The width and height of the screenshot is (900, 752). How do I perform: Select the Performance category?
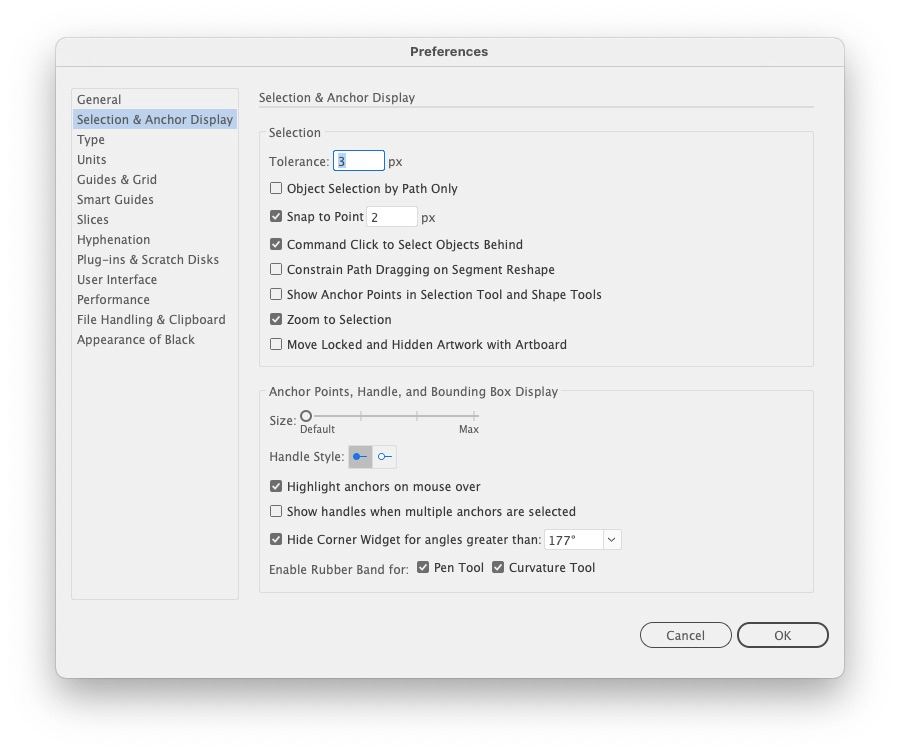(x=154, y=300)
